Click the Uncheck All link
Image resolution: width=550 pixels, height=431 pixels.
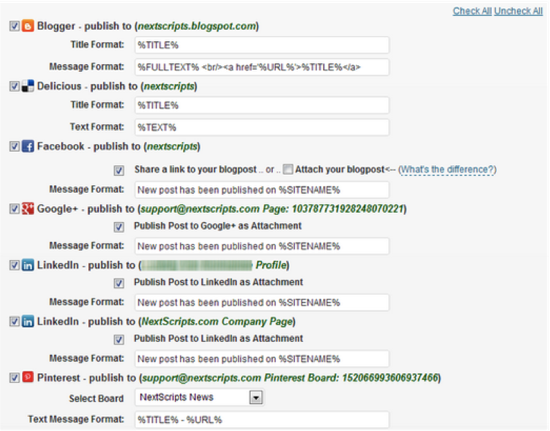point(518,11)
